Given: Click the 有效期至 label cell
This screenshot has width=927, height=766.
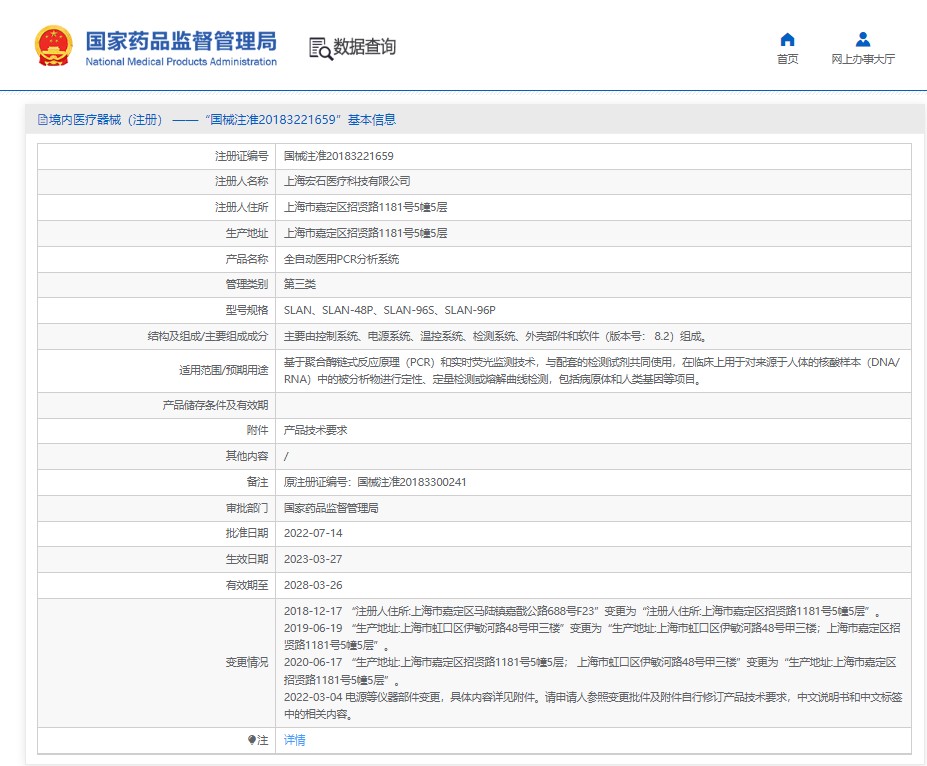Looking at the screenshot, I should (x=157, y=585).
